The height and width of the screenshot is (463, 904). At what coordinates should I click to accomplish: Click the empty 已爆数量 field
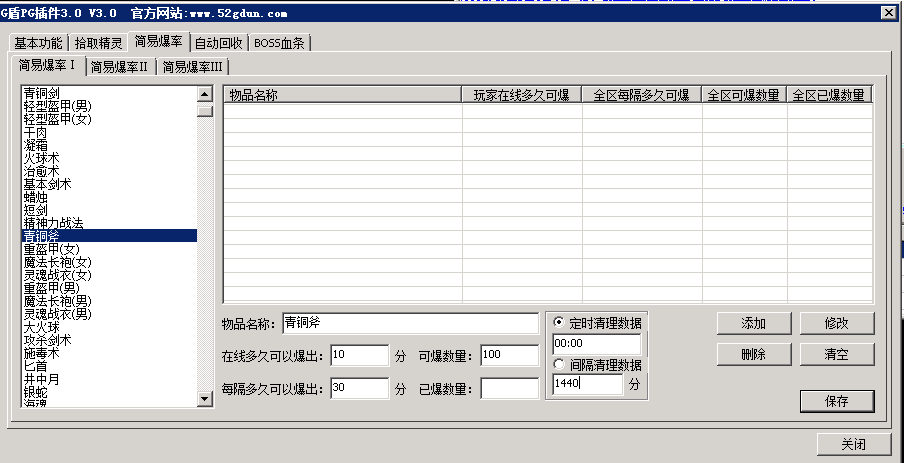coord(510,388)
